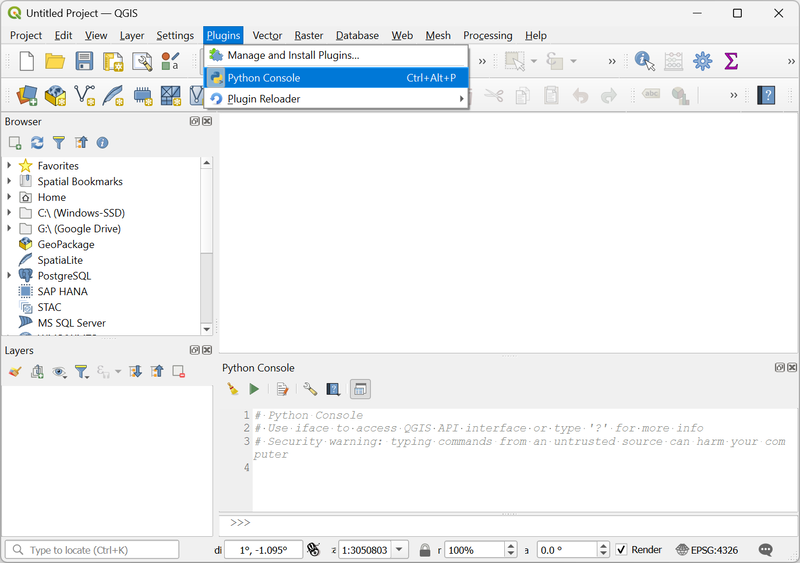Add selected layers from the Browser toolbar
This screenshot has height=563, width=800.
[15, 143]
